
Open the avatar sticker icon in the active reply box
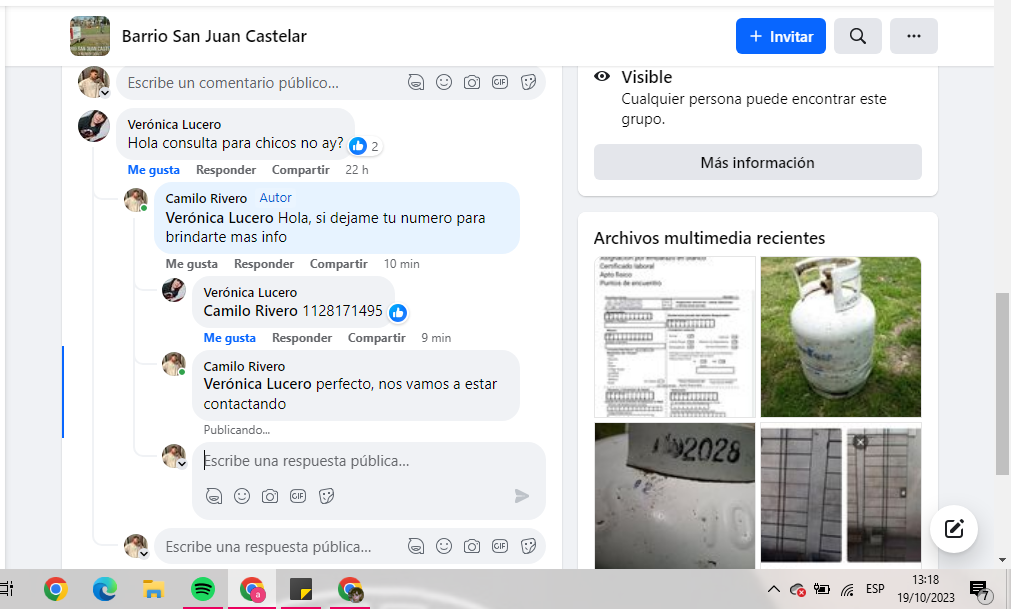pyautogui.click(x=214, y=496)
